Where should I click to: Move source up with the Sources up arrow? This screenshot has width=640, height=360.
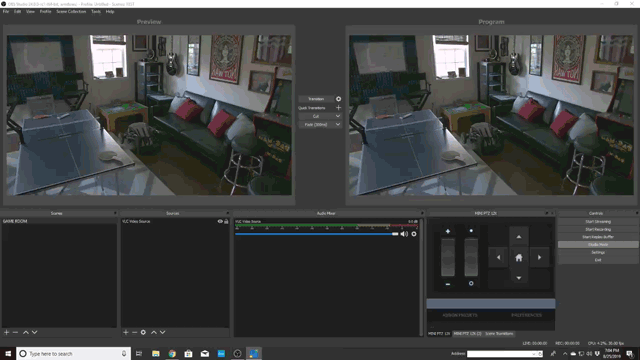click(154, 332)
